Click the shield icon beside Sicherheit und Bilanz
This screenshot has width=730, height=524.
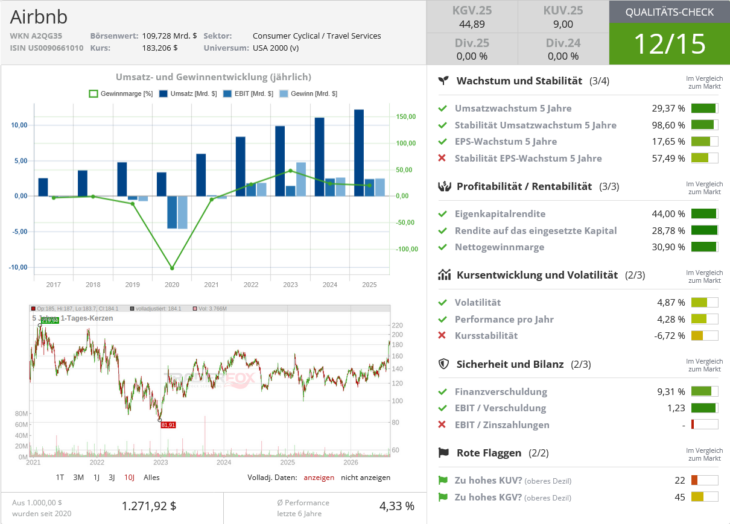point(444,364)
